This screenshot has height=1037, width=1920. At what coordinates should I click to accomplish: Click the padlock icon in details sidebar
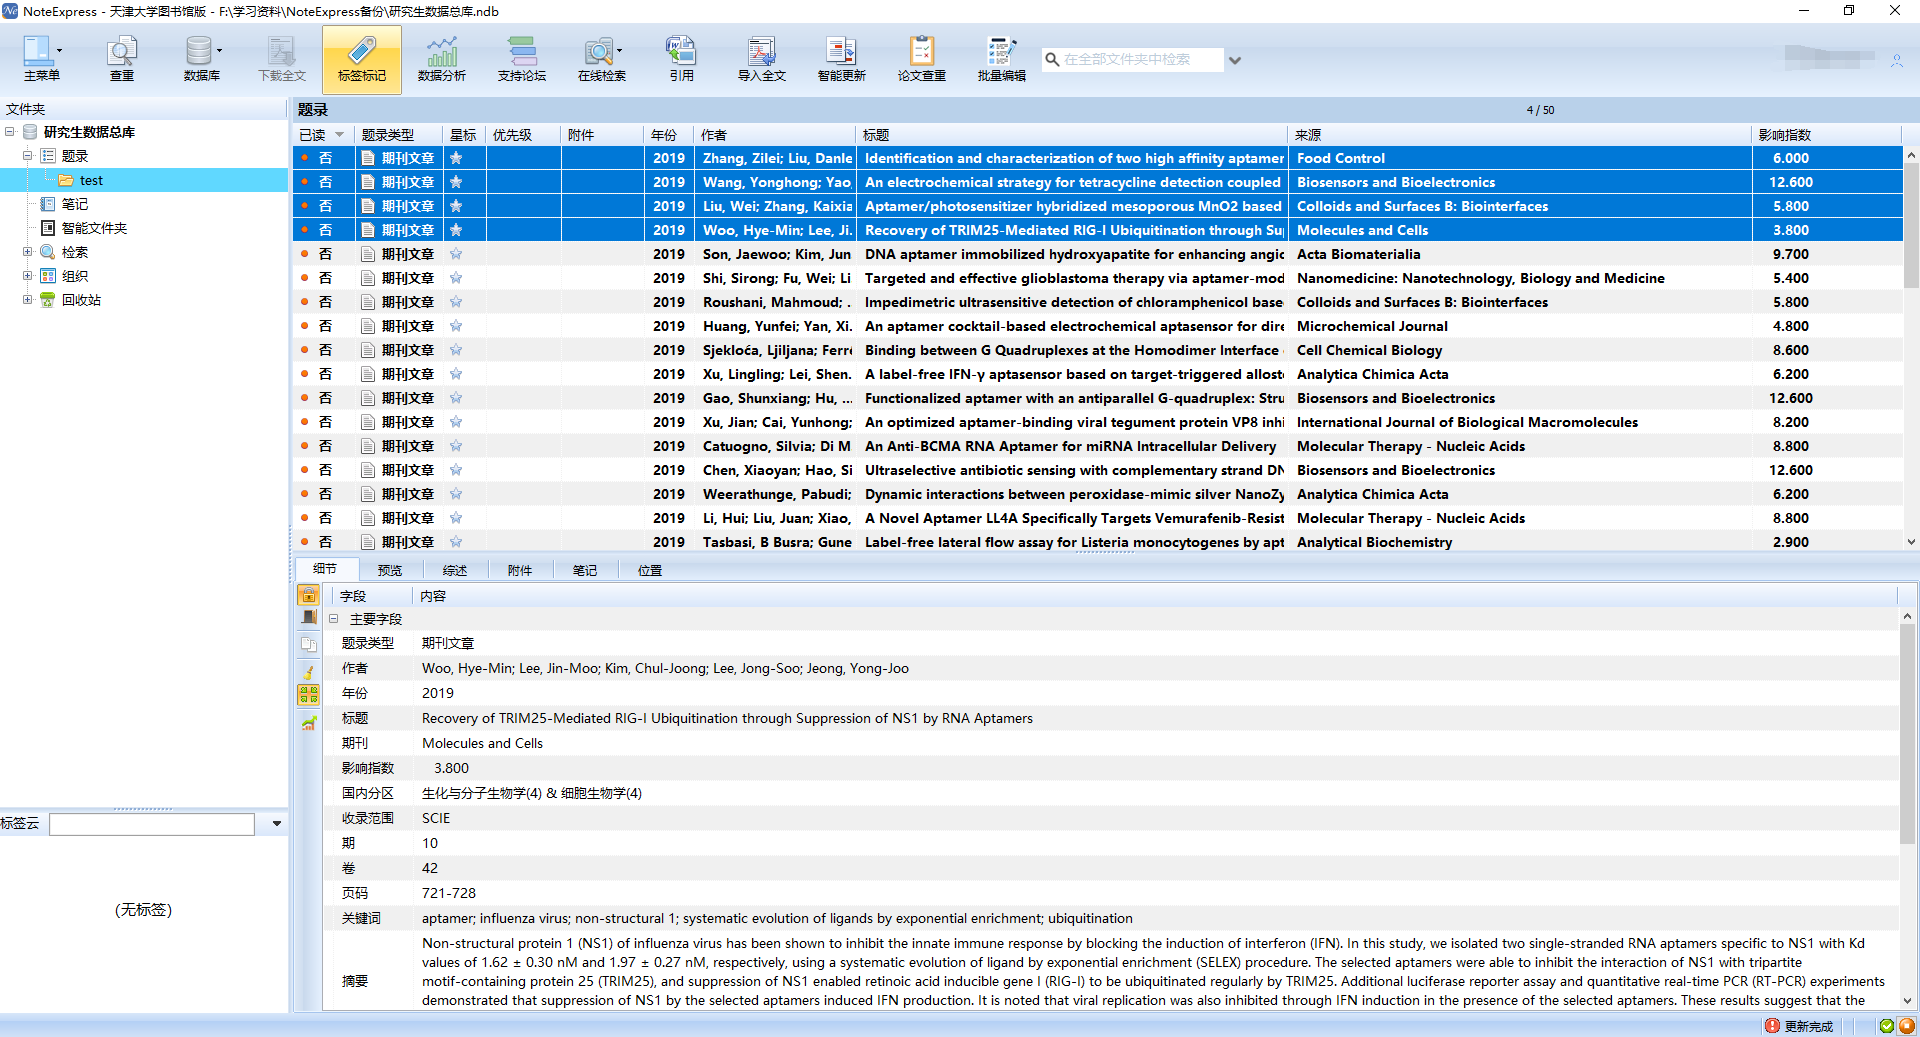pyautogui.click(x=309, y=595)
